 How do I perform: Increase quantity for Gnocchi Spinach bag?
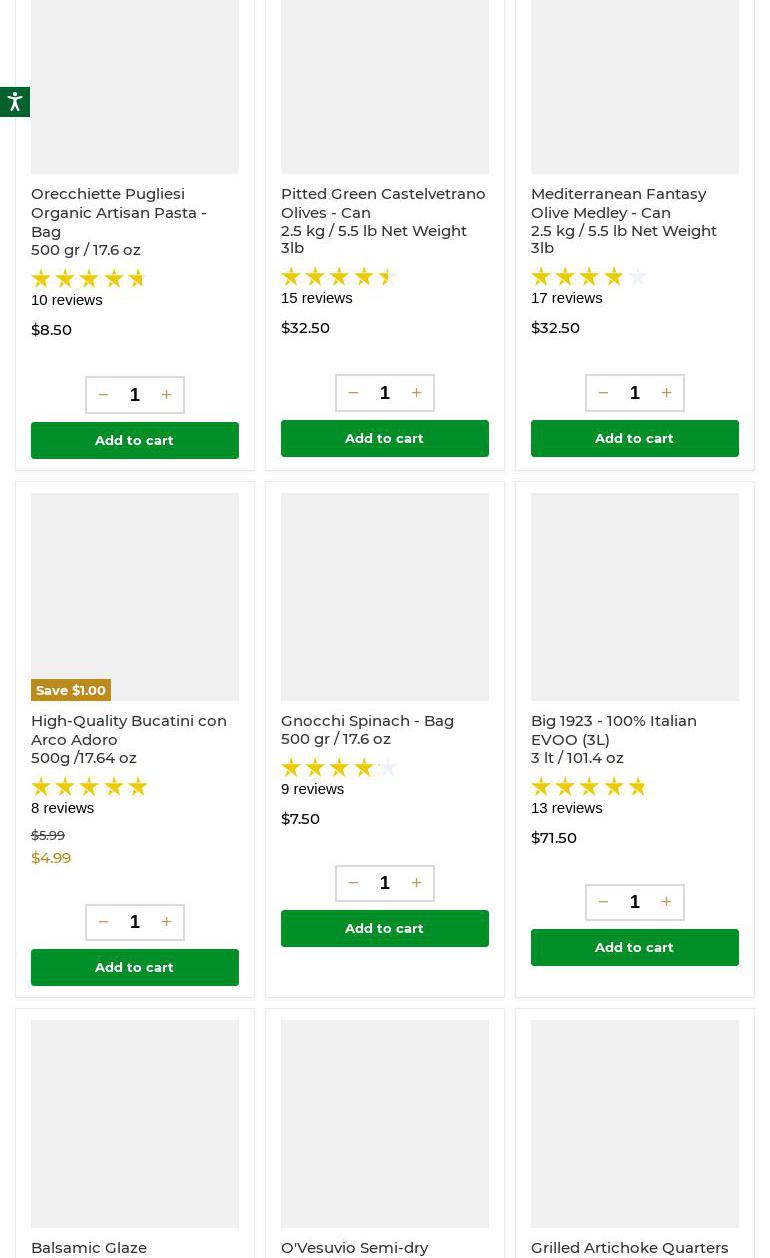416,883
